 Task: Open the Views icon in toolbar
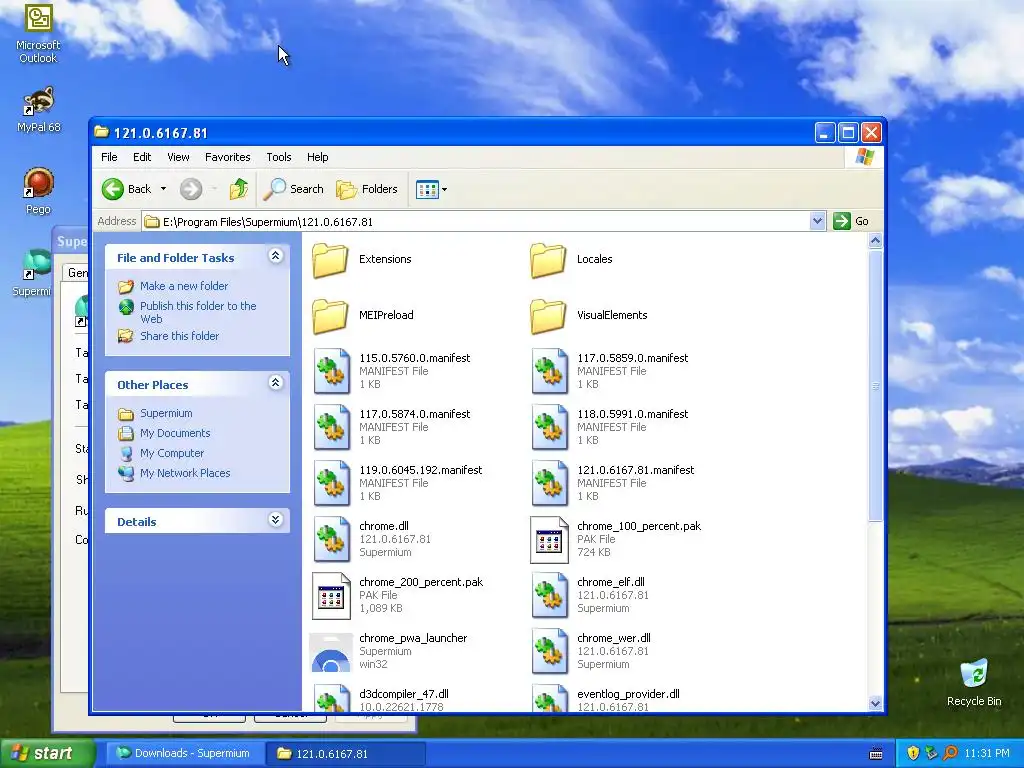[427, 190]
